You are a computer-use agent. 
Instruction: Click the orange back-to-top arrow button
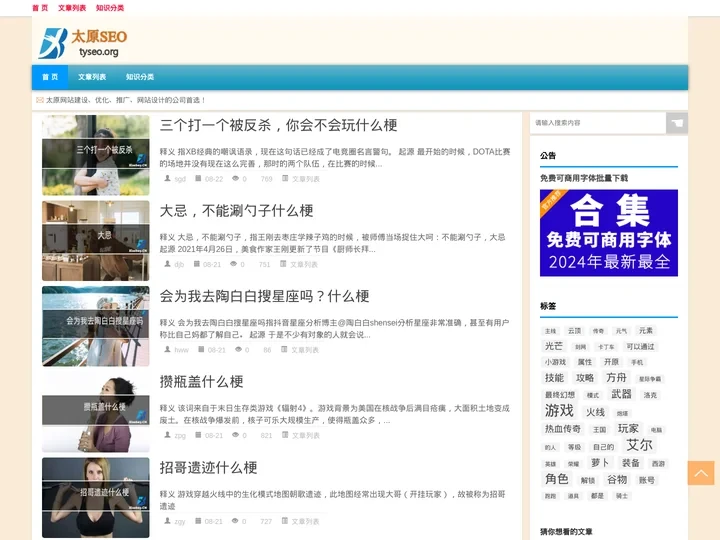701,473
